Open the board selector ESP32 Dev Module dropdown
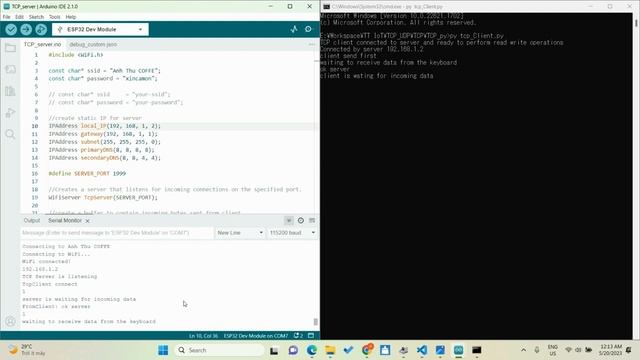Screen dimensions: 640x360 click(x=100, y=29)
